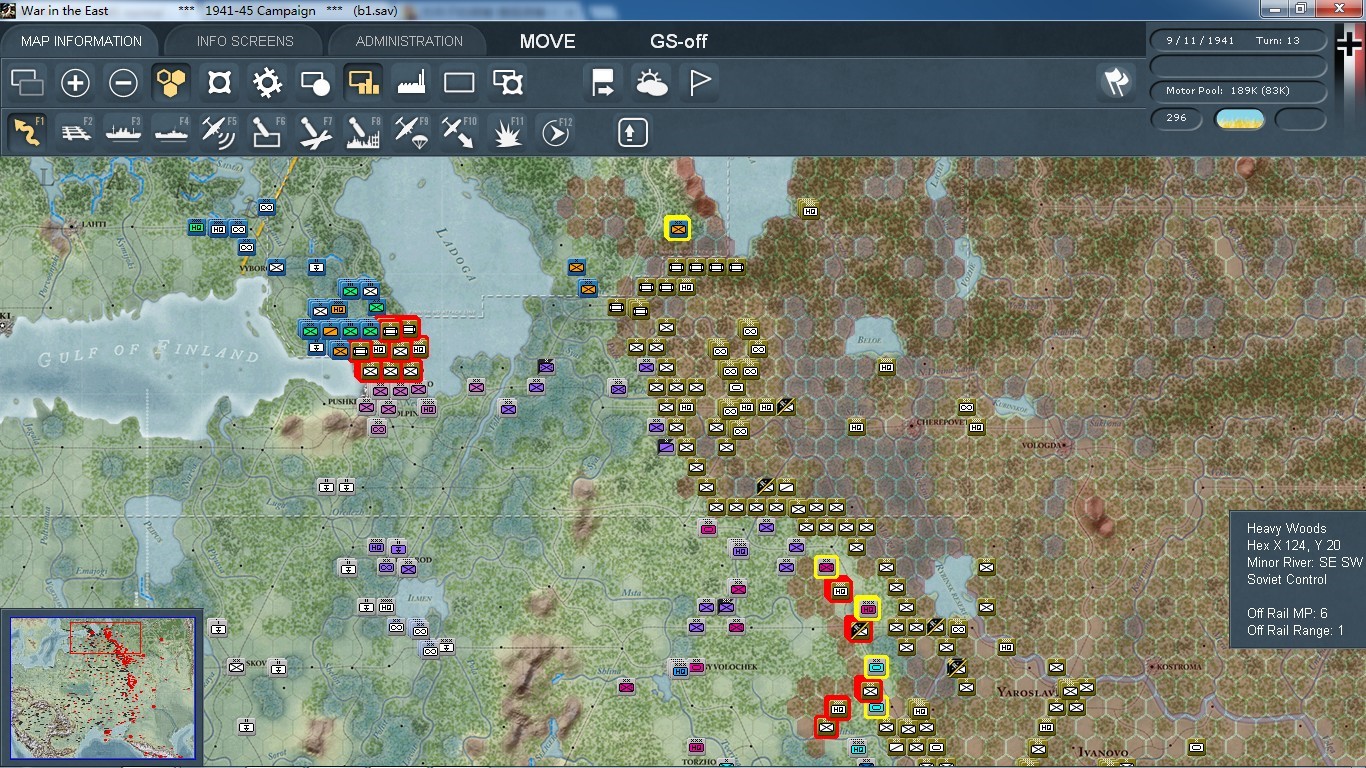Click the Off Rail MP: 6 text
Screen dimensions: 1366x768
point(1287,613)
